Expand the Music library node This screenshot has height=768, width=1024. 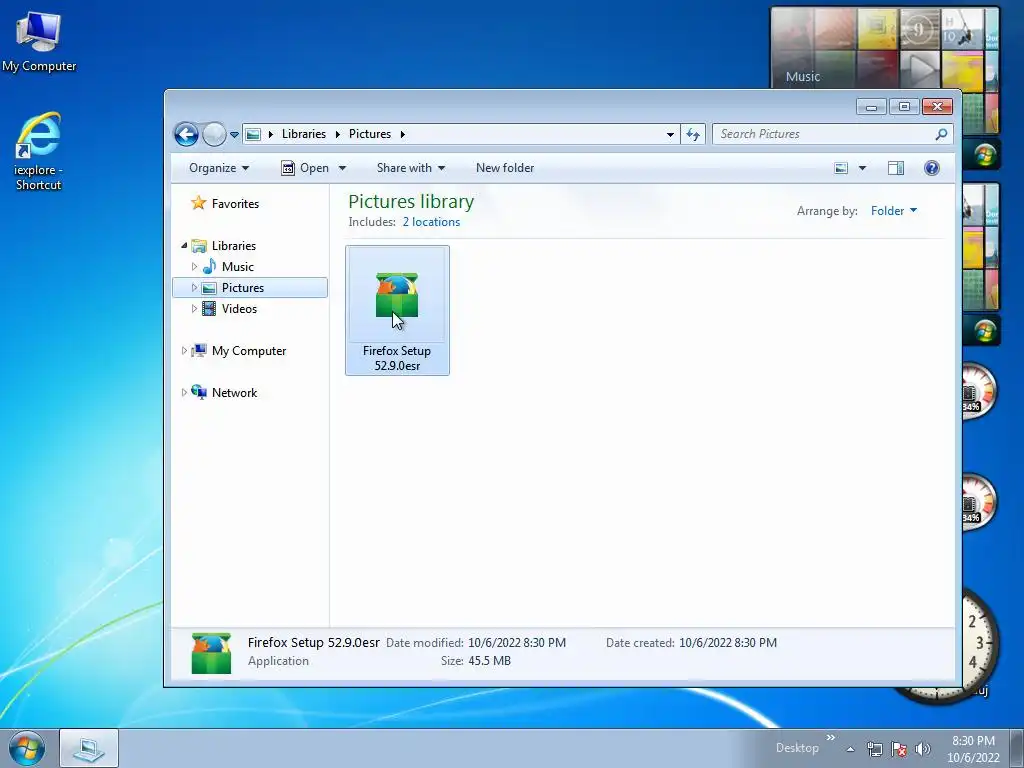(x=194, y=266)
